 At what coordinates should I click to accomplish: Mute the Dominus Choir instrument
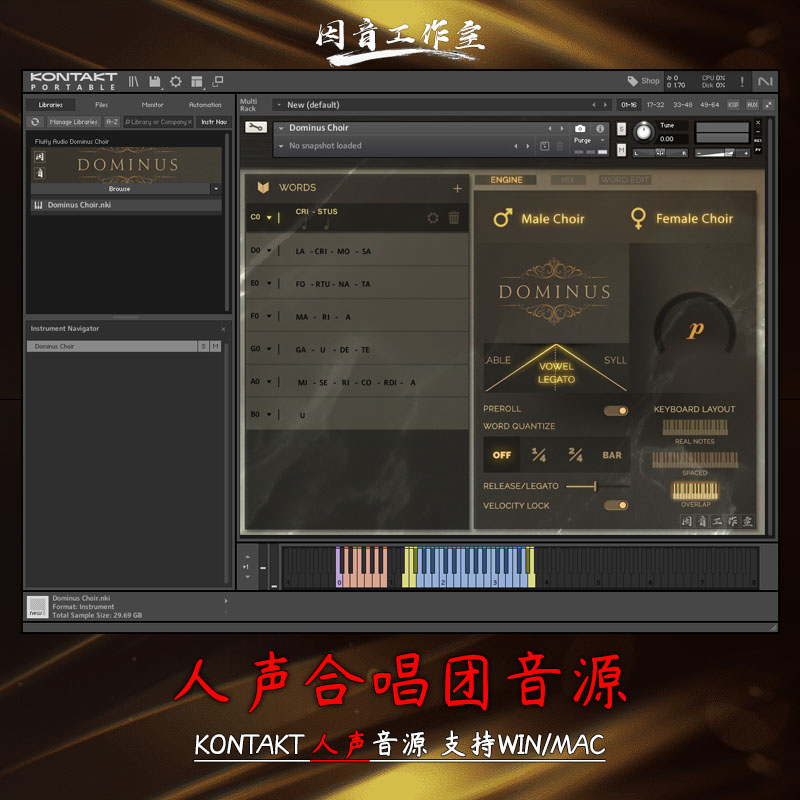click(x=621, y=150)
